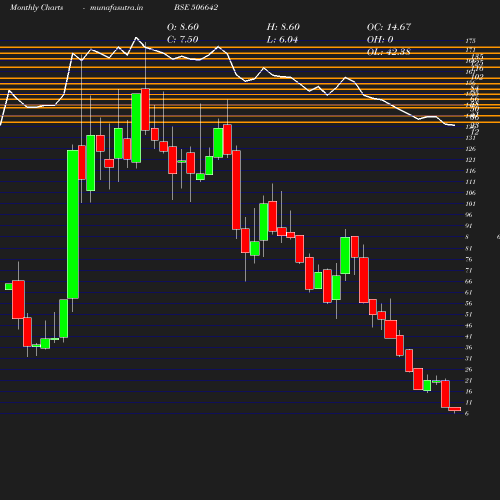This screenshot has width=500, height=500.
Task: Click the price axis label '91'
Action: pyautogui.click(x=469, y=226)
